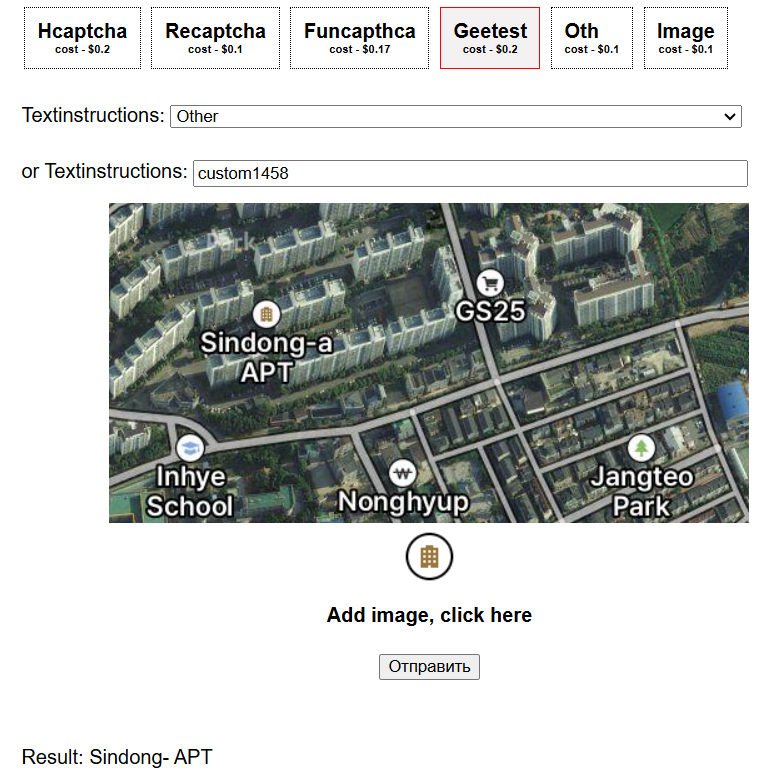
Task: Focus the custom1458 text instructions field
Action: (470, 173)
